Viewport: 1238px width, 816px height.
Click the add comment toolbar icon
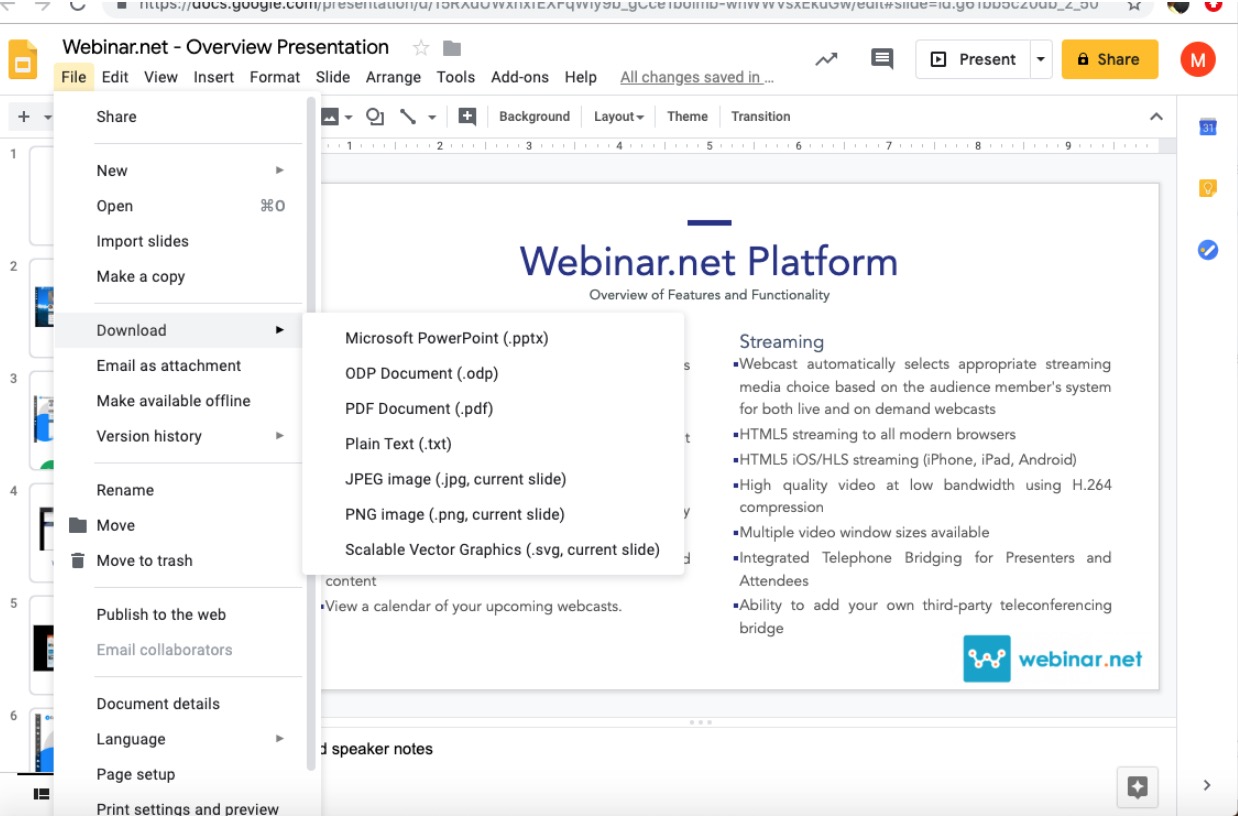point(467,117)
